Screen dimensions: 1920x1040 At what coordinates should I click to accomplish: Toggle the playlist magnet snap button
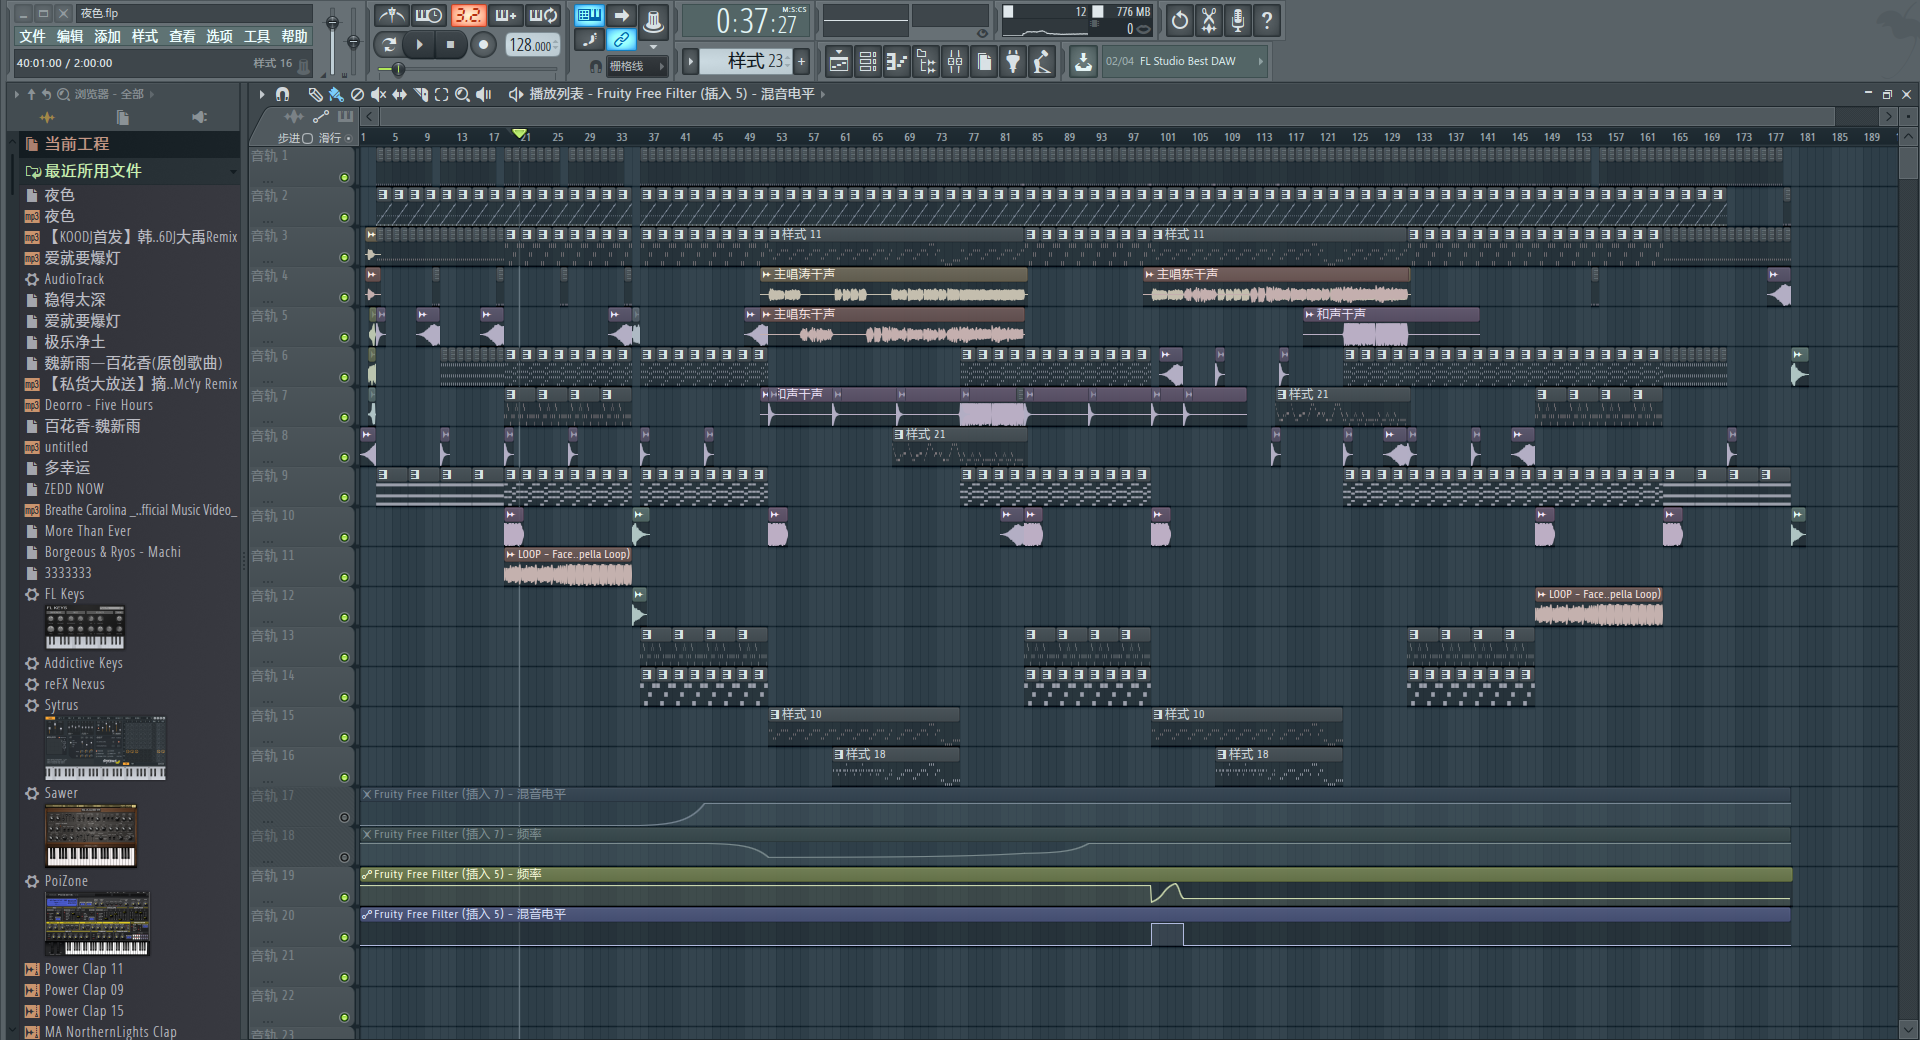pos(283,94)
